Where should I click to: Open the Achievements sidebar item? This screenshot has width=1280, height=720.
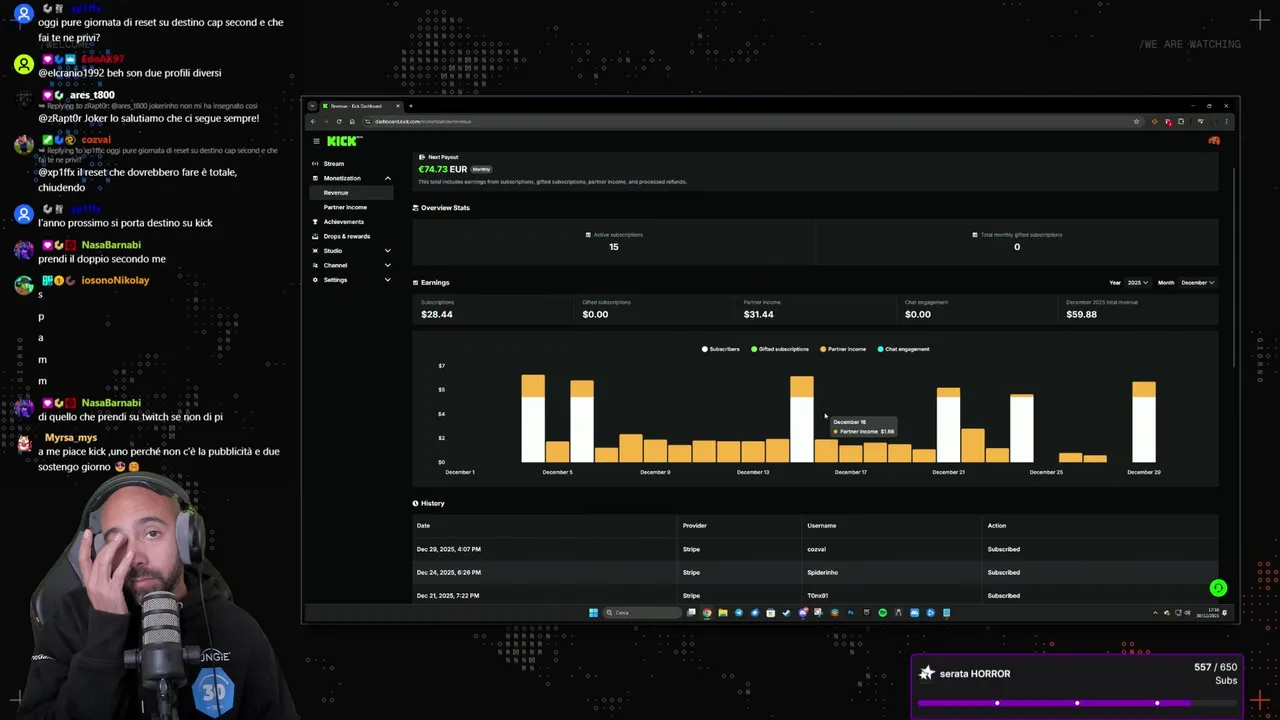[x=344, y=222]
